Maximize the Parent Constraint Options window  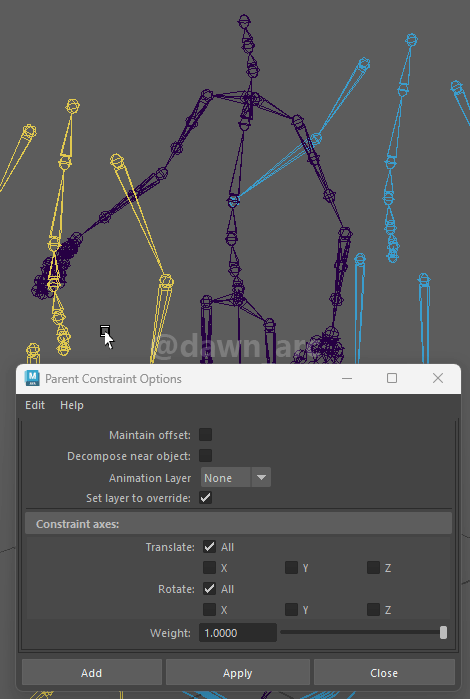click(392, 378)
